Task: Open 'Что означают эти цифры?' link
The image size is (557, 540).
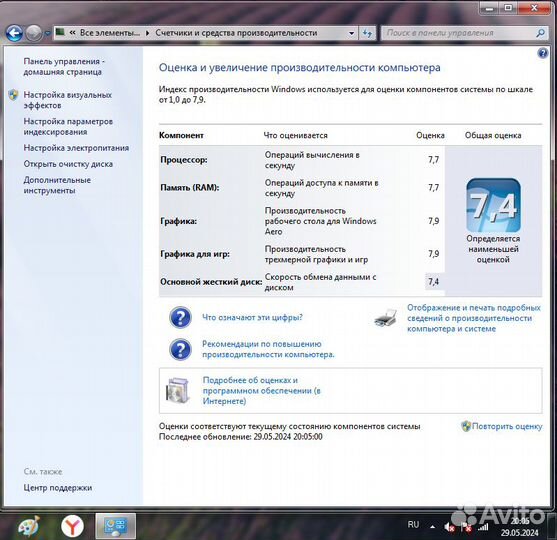Action: (252, 317)
